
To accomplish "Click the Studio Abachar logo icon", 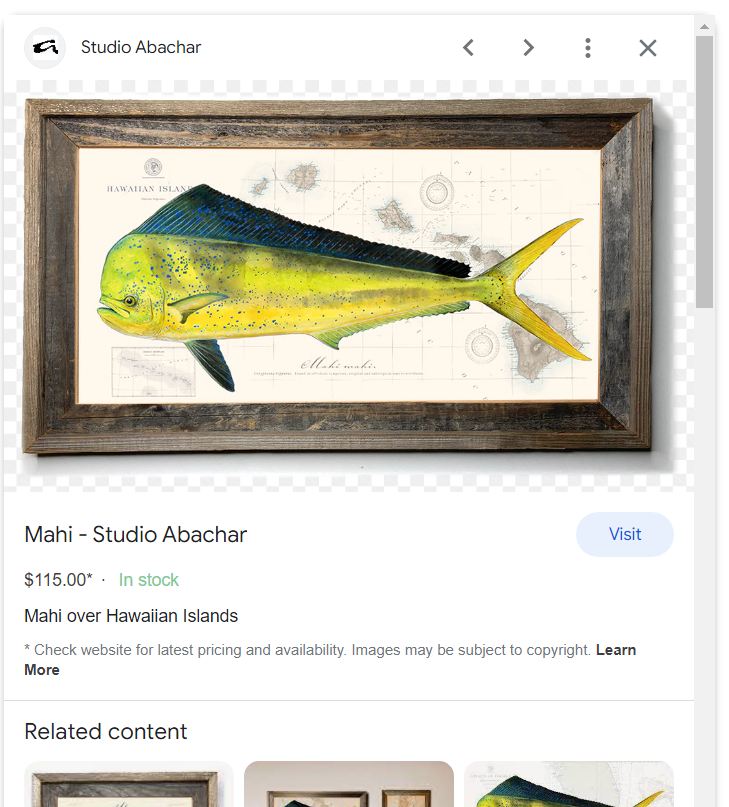I will tap(45, 48).
